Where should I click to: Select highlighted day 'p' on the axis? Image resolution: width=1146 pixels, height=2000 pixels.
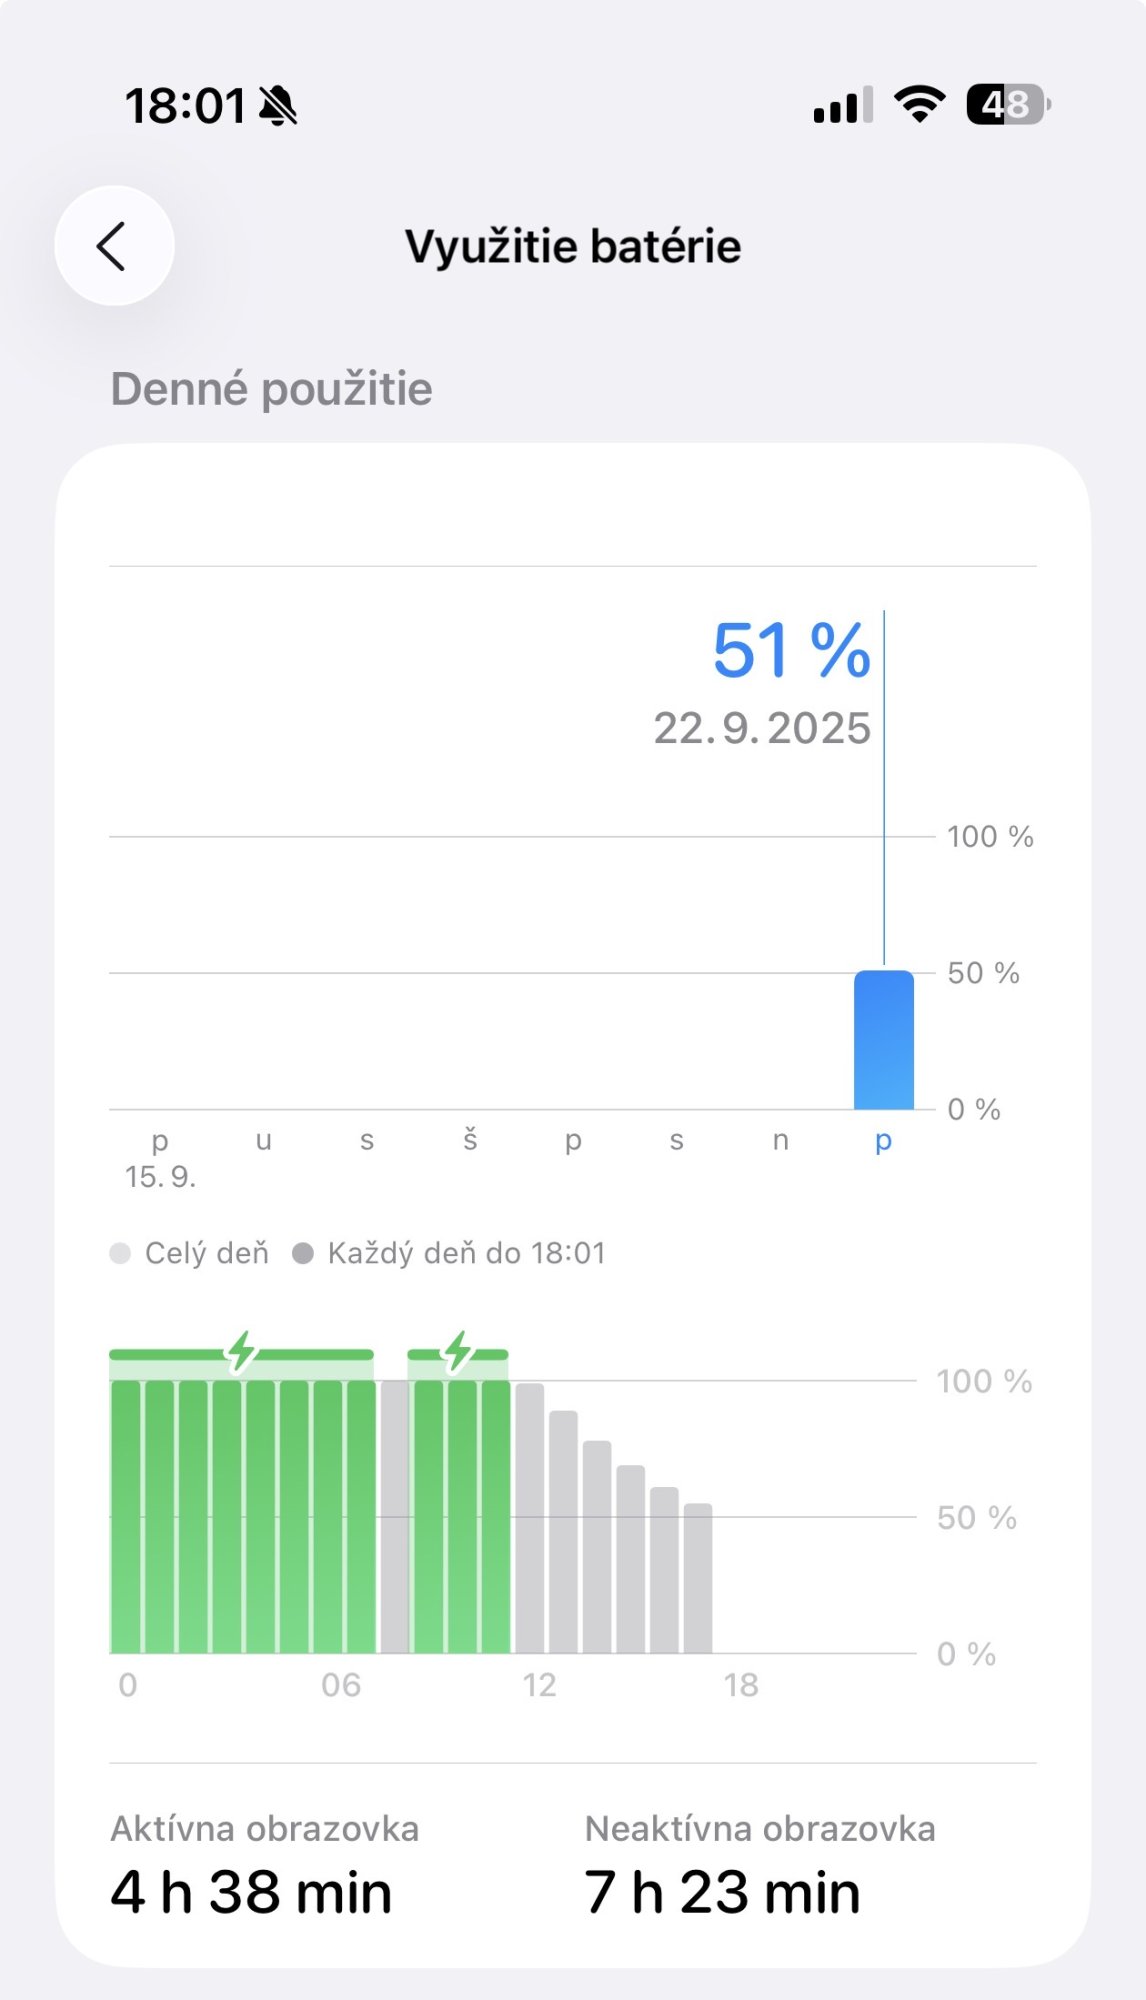(883, 1140)
